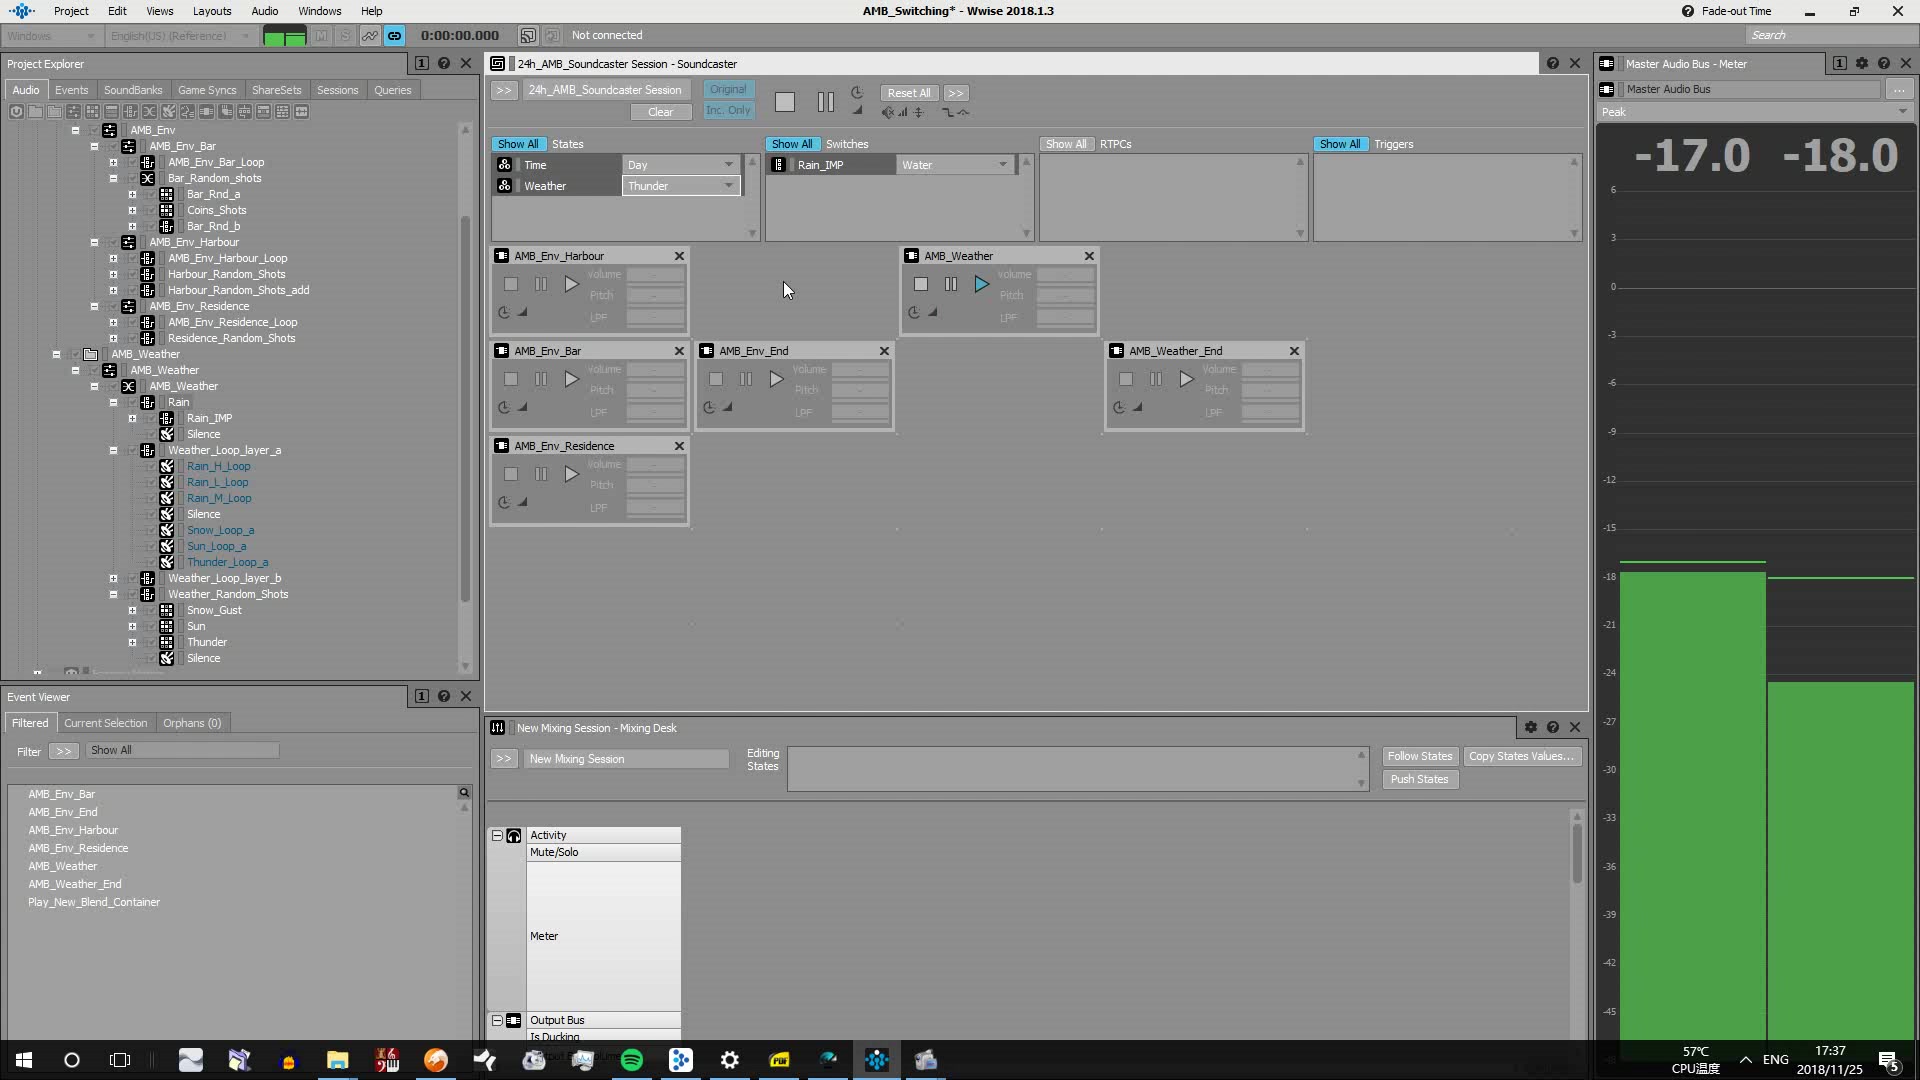Screen dimensions: 1920x1080
Task: Select the Audio menu in the menu bar
Action: tap(264, 11)
